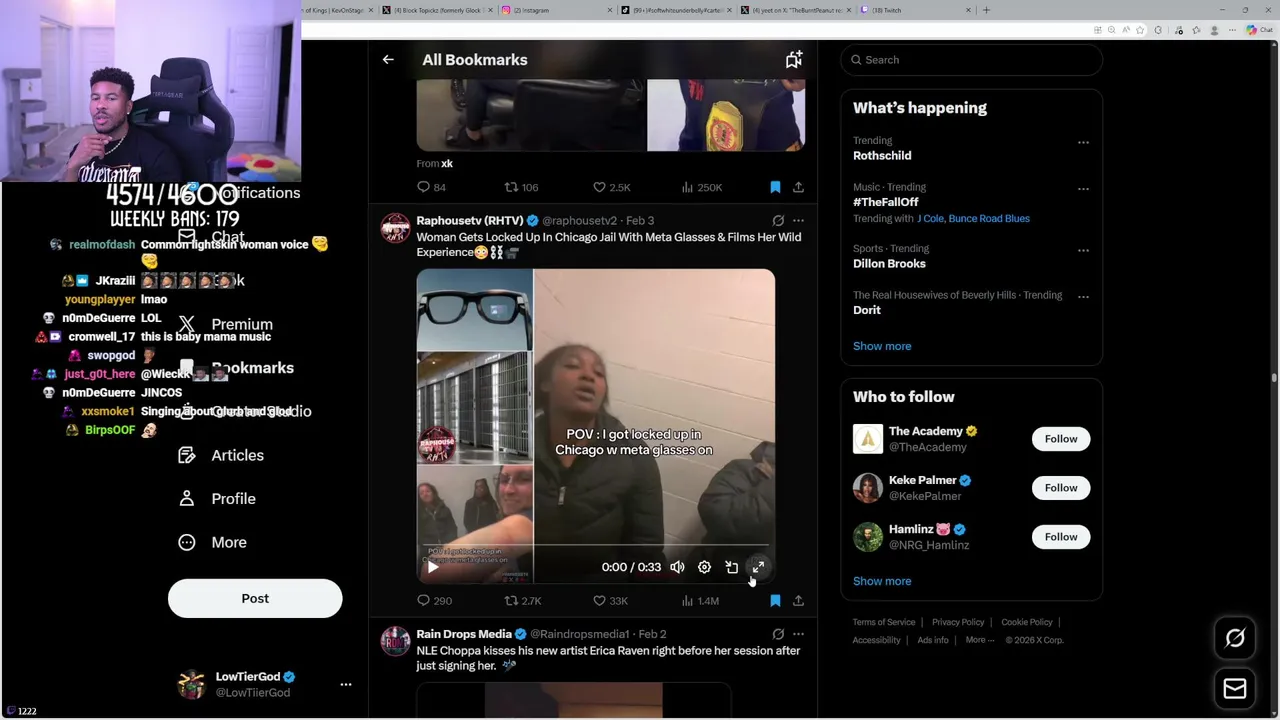Open Keke Palmer profile avatar
The image size is (1280, 720).
coord(868,488)
